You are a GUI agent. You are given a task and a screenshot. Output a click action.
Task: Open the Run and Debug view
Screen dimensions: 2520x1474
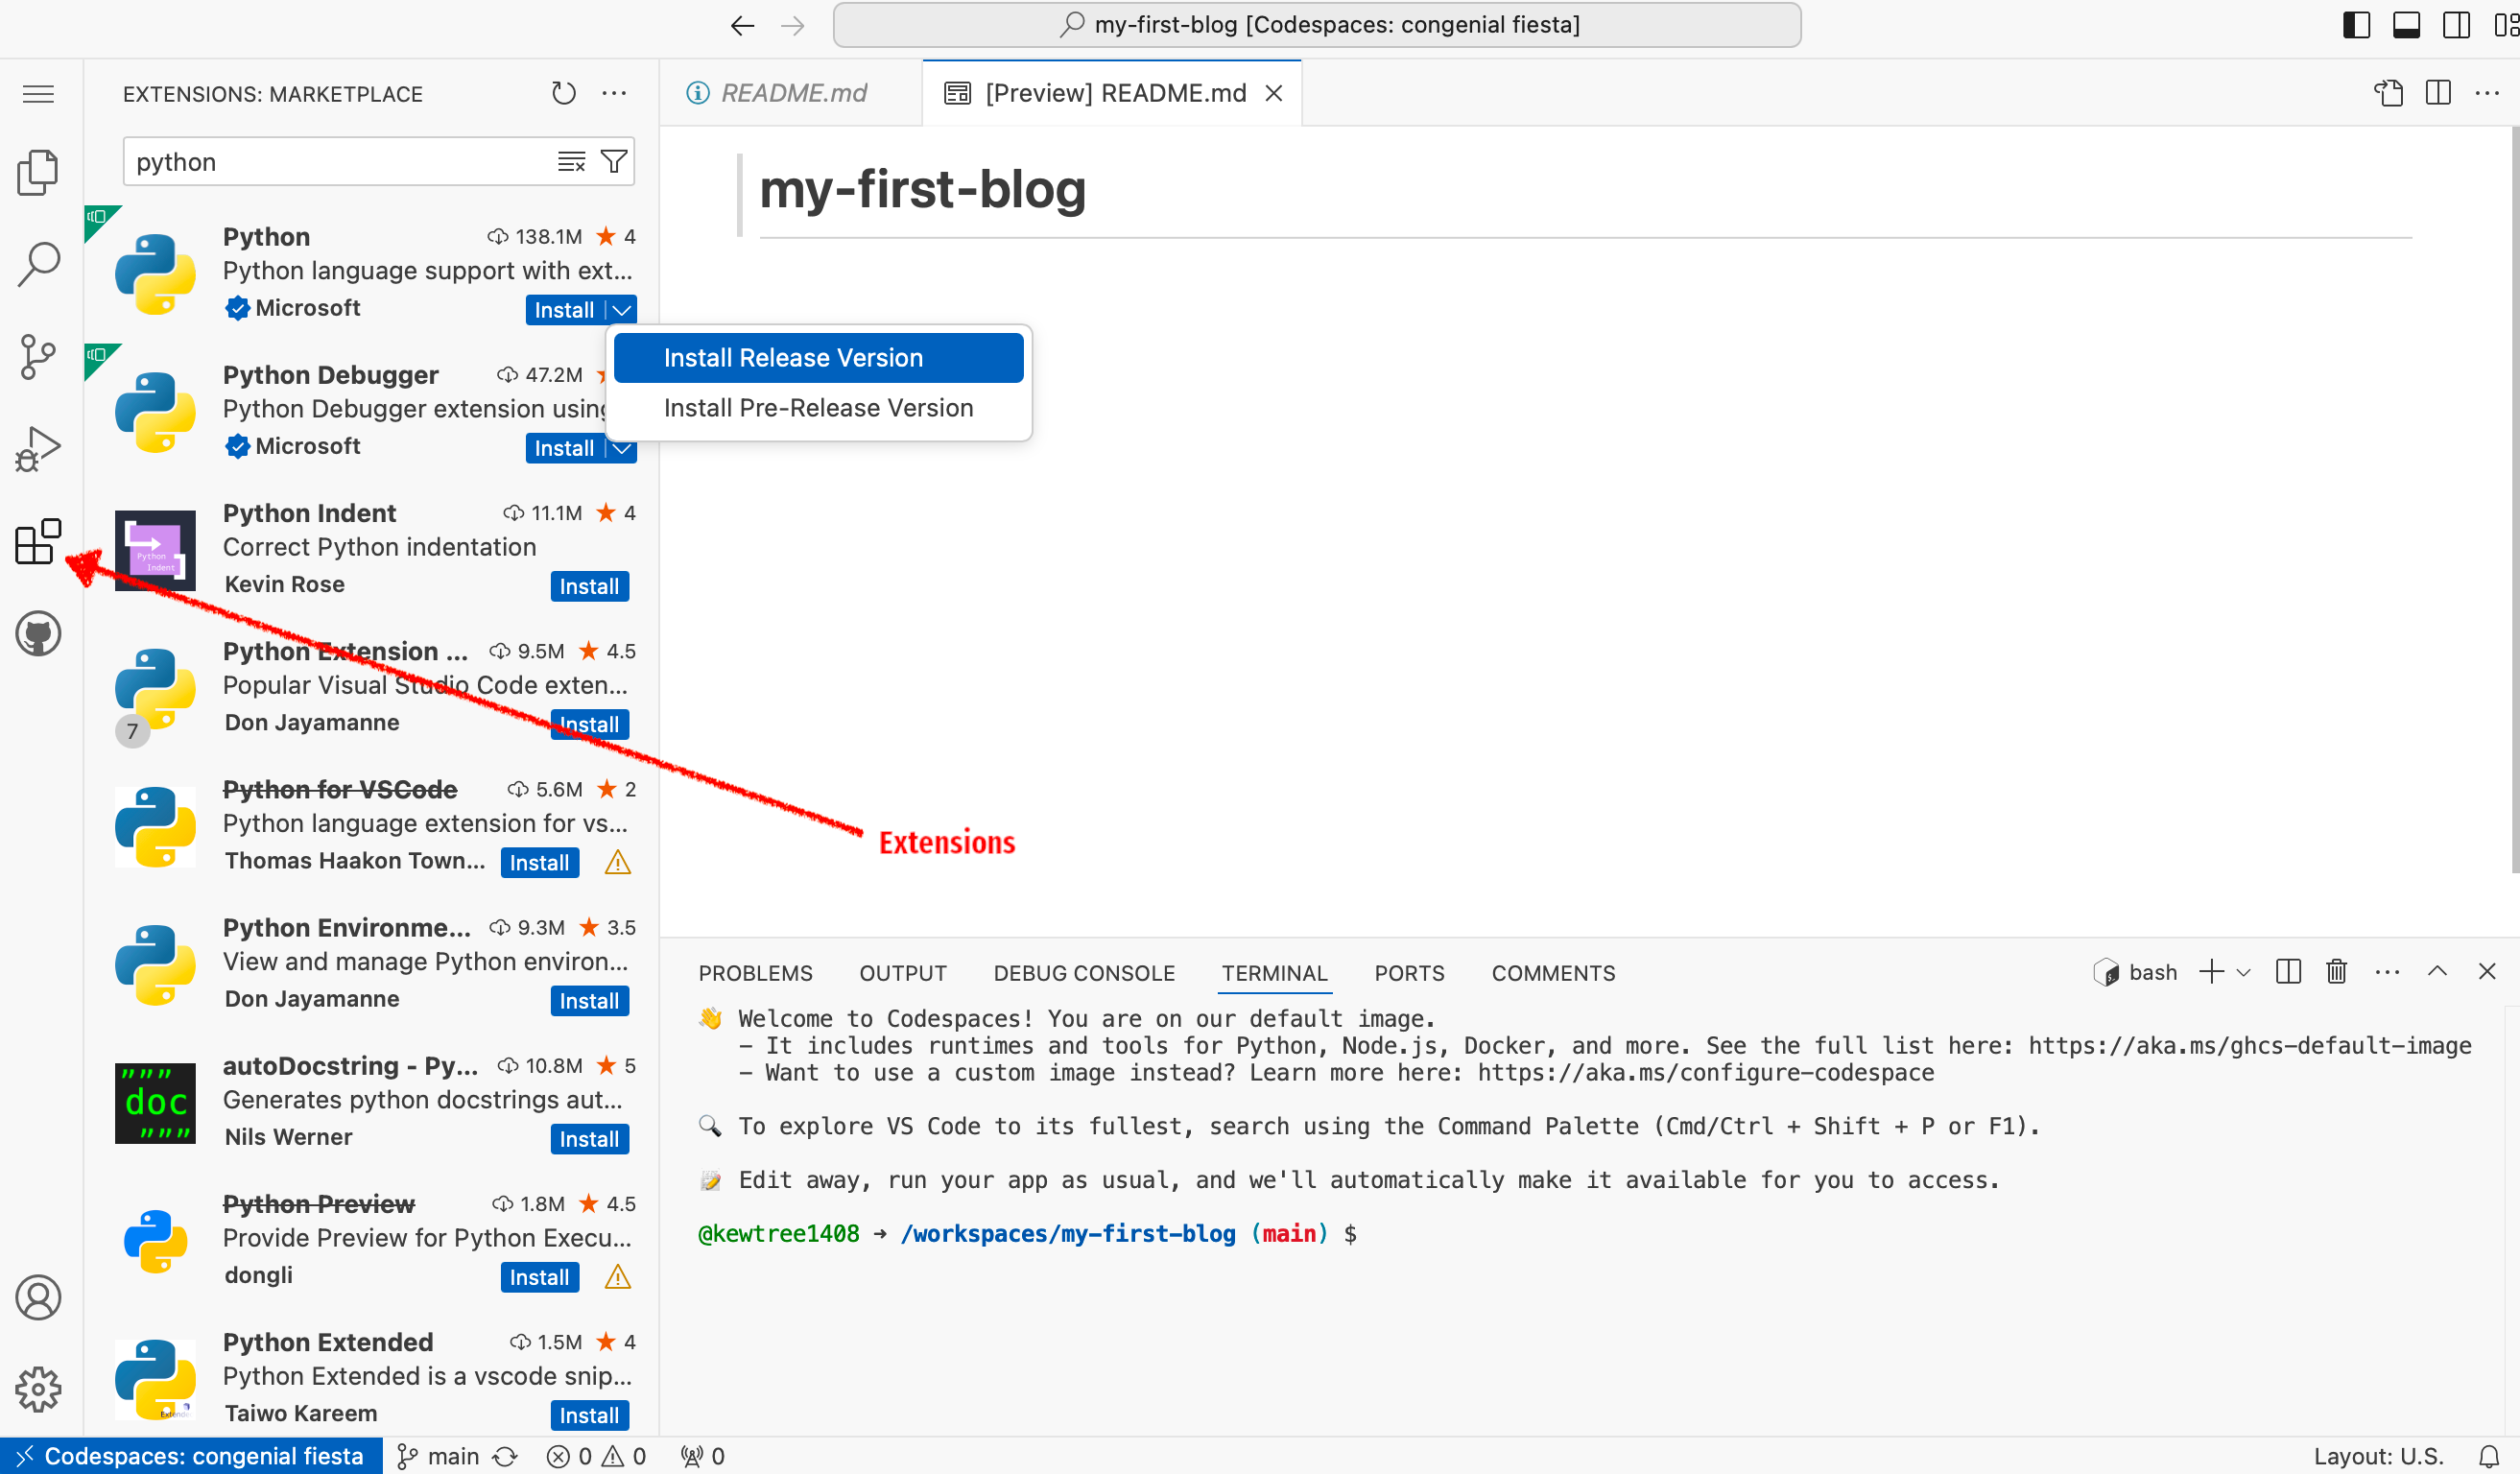(38, 449)
